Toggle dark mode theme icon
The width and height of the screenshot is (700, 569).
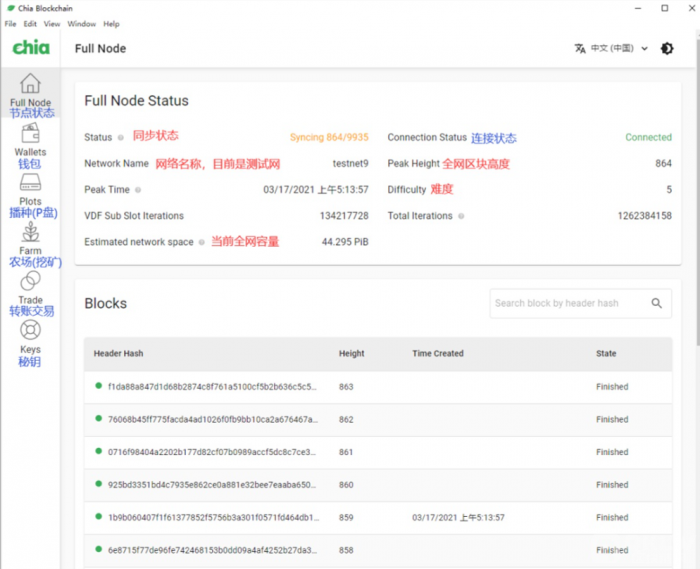click(x=667, y=48)
